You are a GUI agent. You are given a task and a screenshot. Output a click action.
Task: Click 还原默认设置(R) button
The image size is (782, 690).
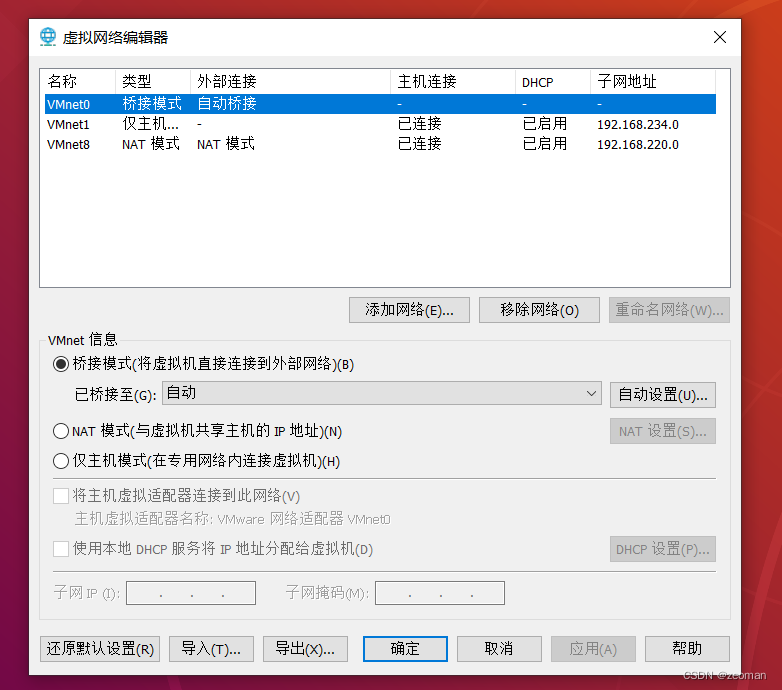tap(100, 649)
